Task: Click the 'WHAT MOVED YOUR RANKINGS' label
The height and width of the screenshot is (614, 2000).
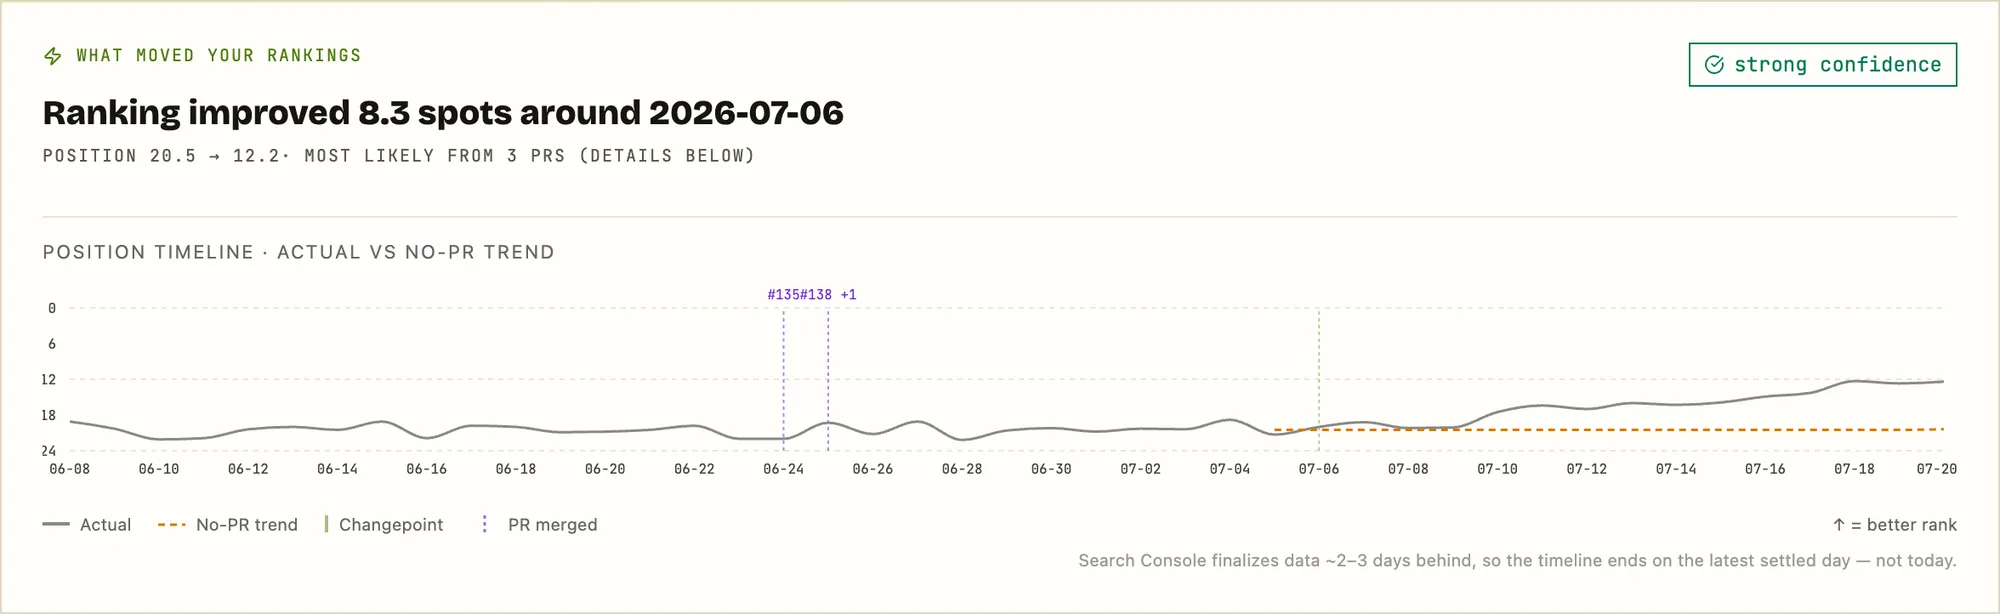Action: [219, 56]
